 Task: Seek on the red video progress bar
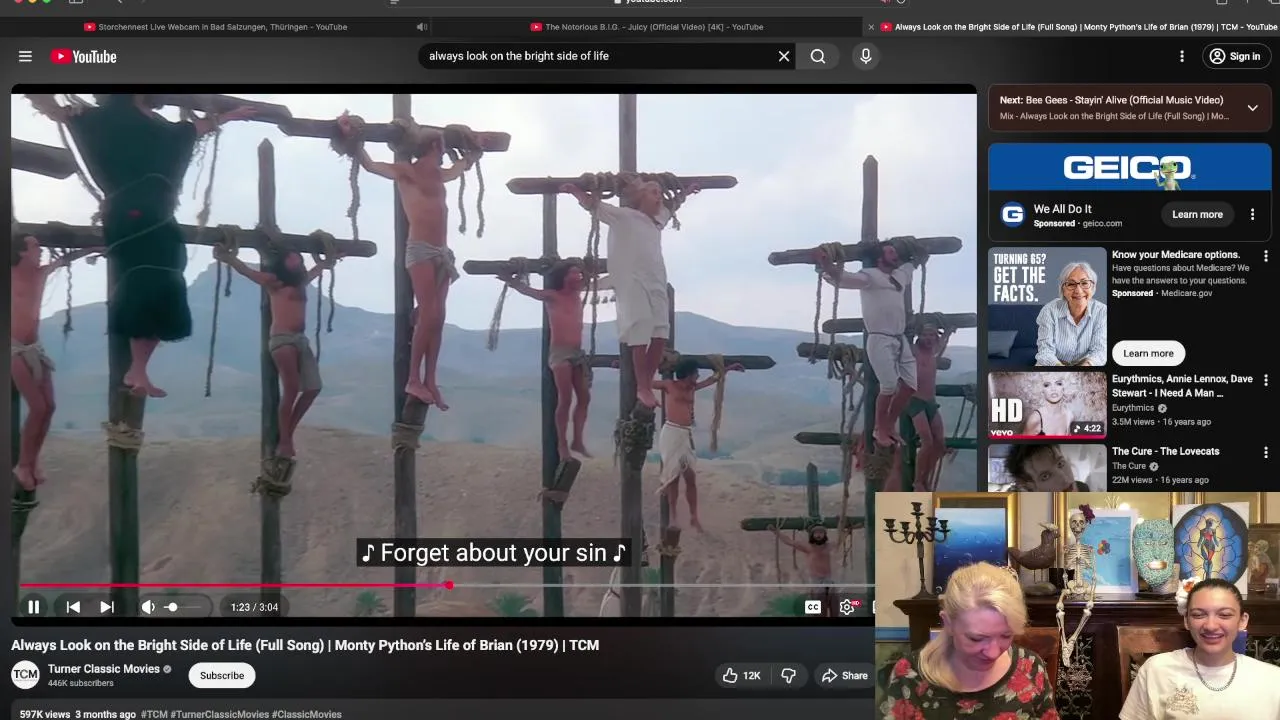tap(448, 586)
